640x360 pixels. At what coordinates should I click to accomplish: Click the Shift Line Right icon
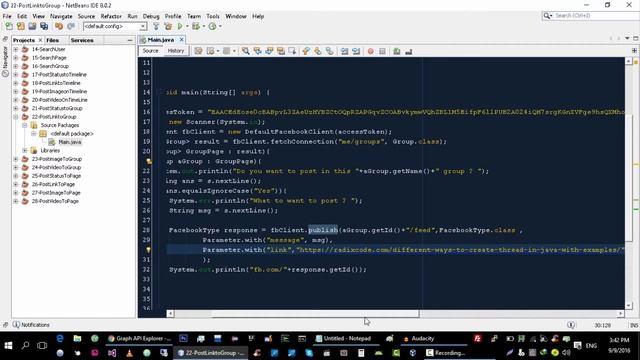356,51
